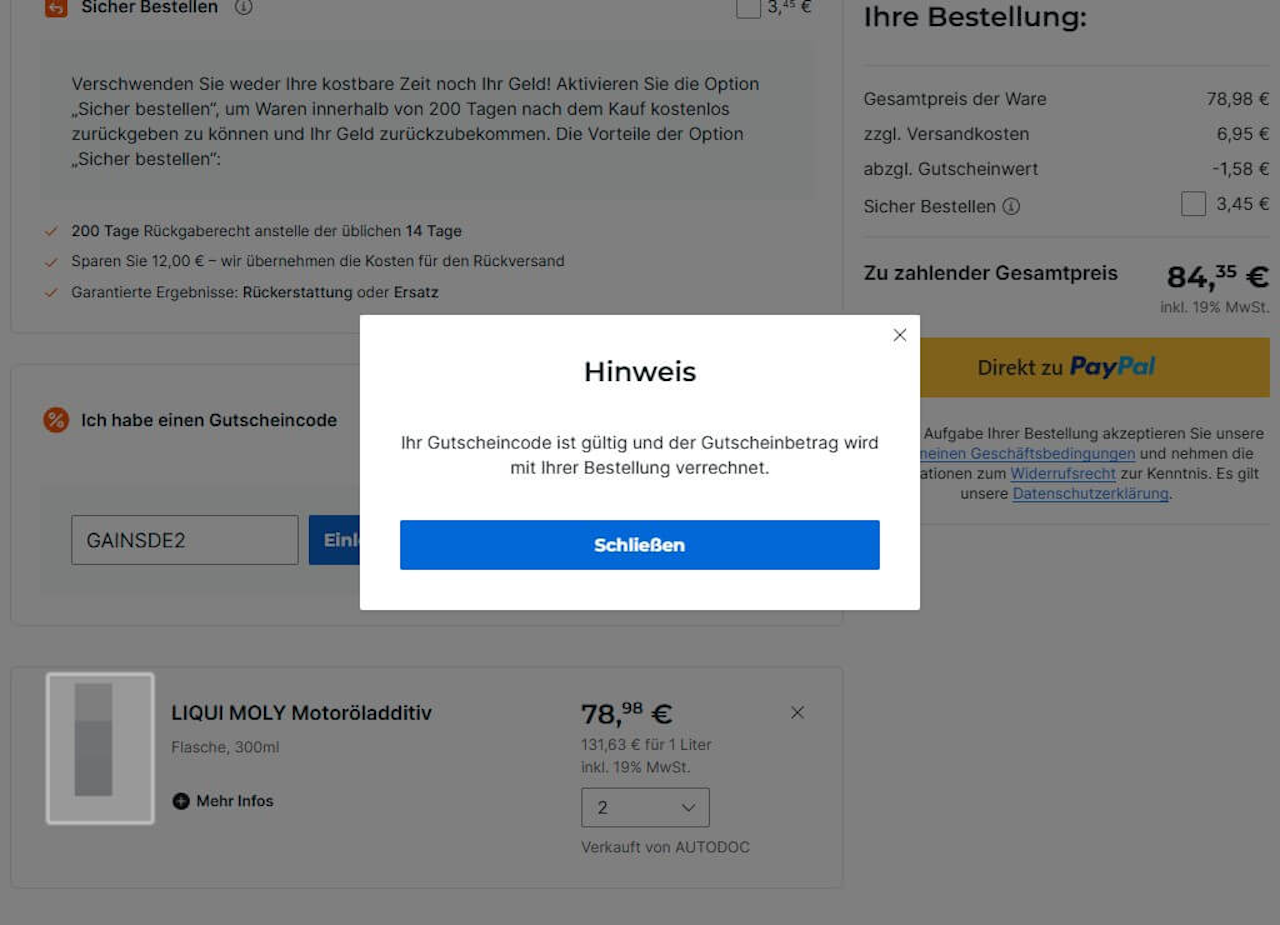Screen dimensions: 1280x925
Task: Click the checkmark beside Sparen Sie 12,00 €
Action: point(51,262)
